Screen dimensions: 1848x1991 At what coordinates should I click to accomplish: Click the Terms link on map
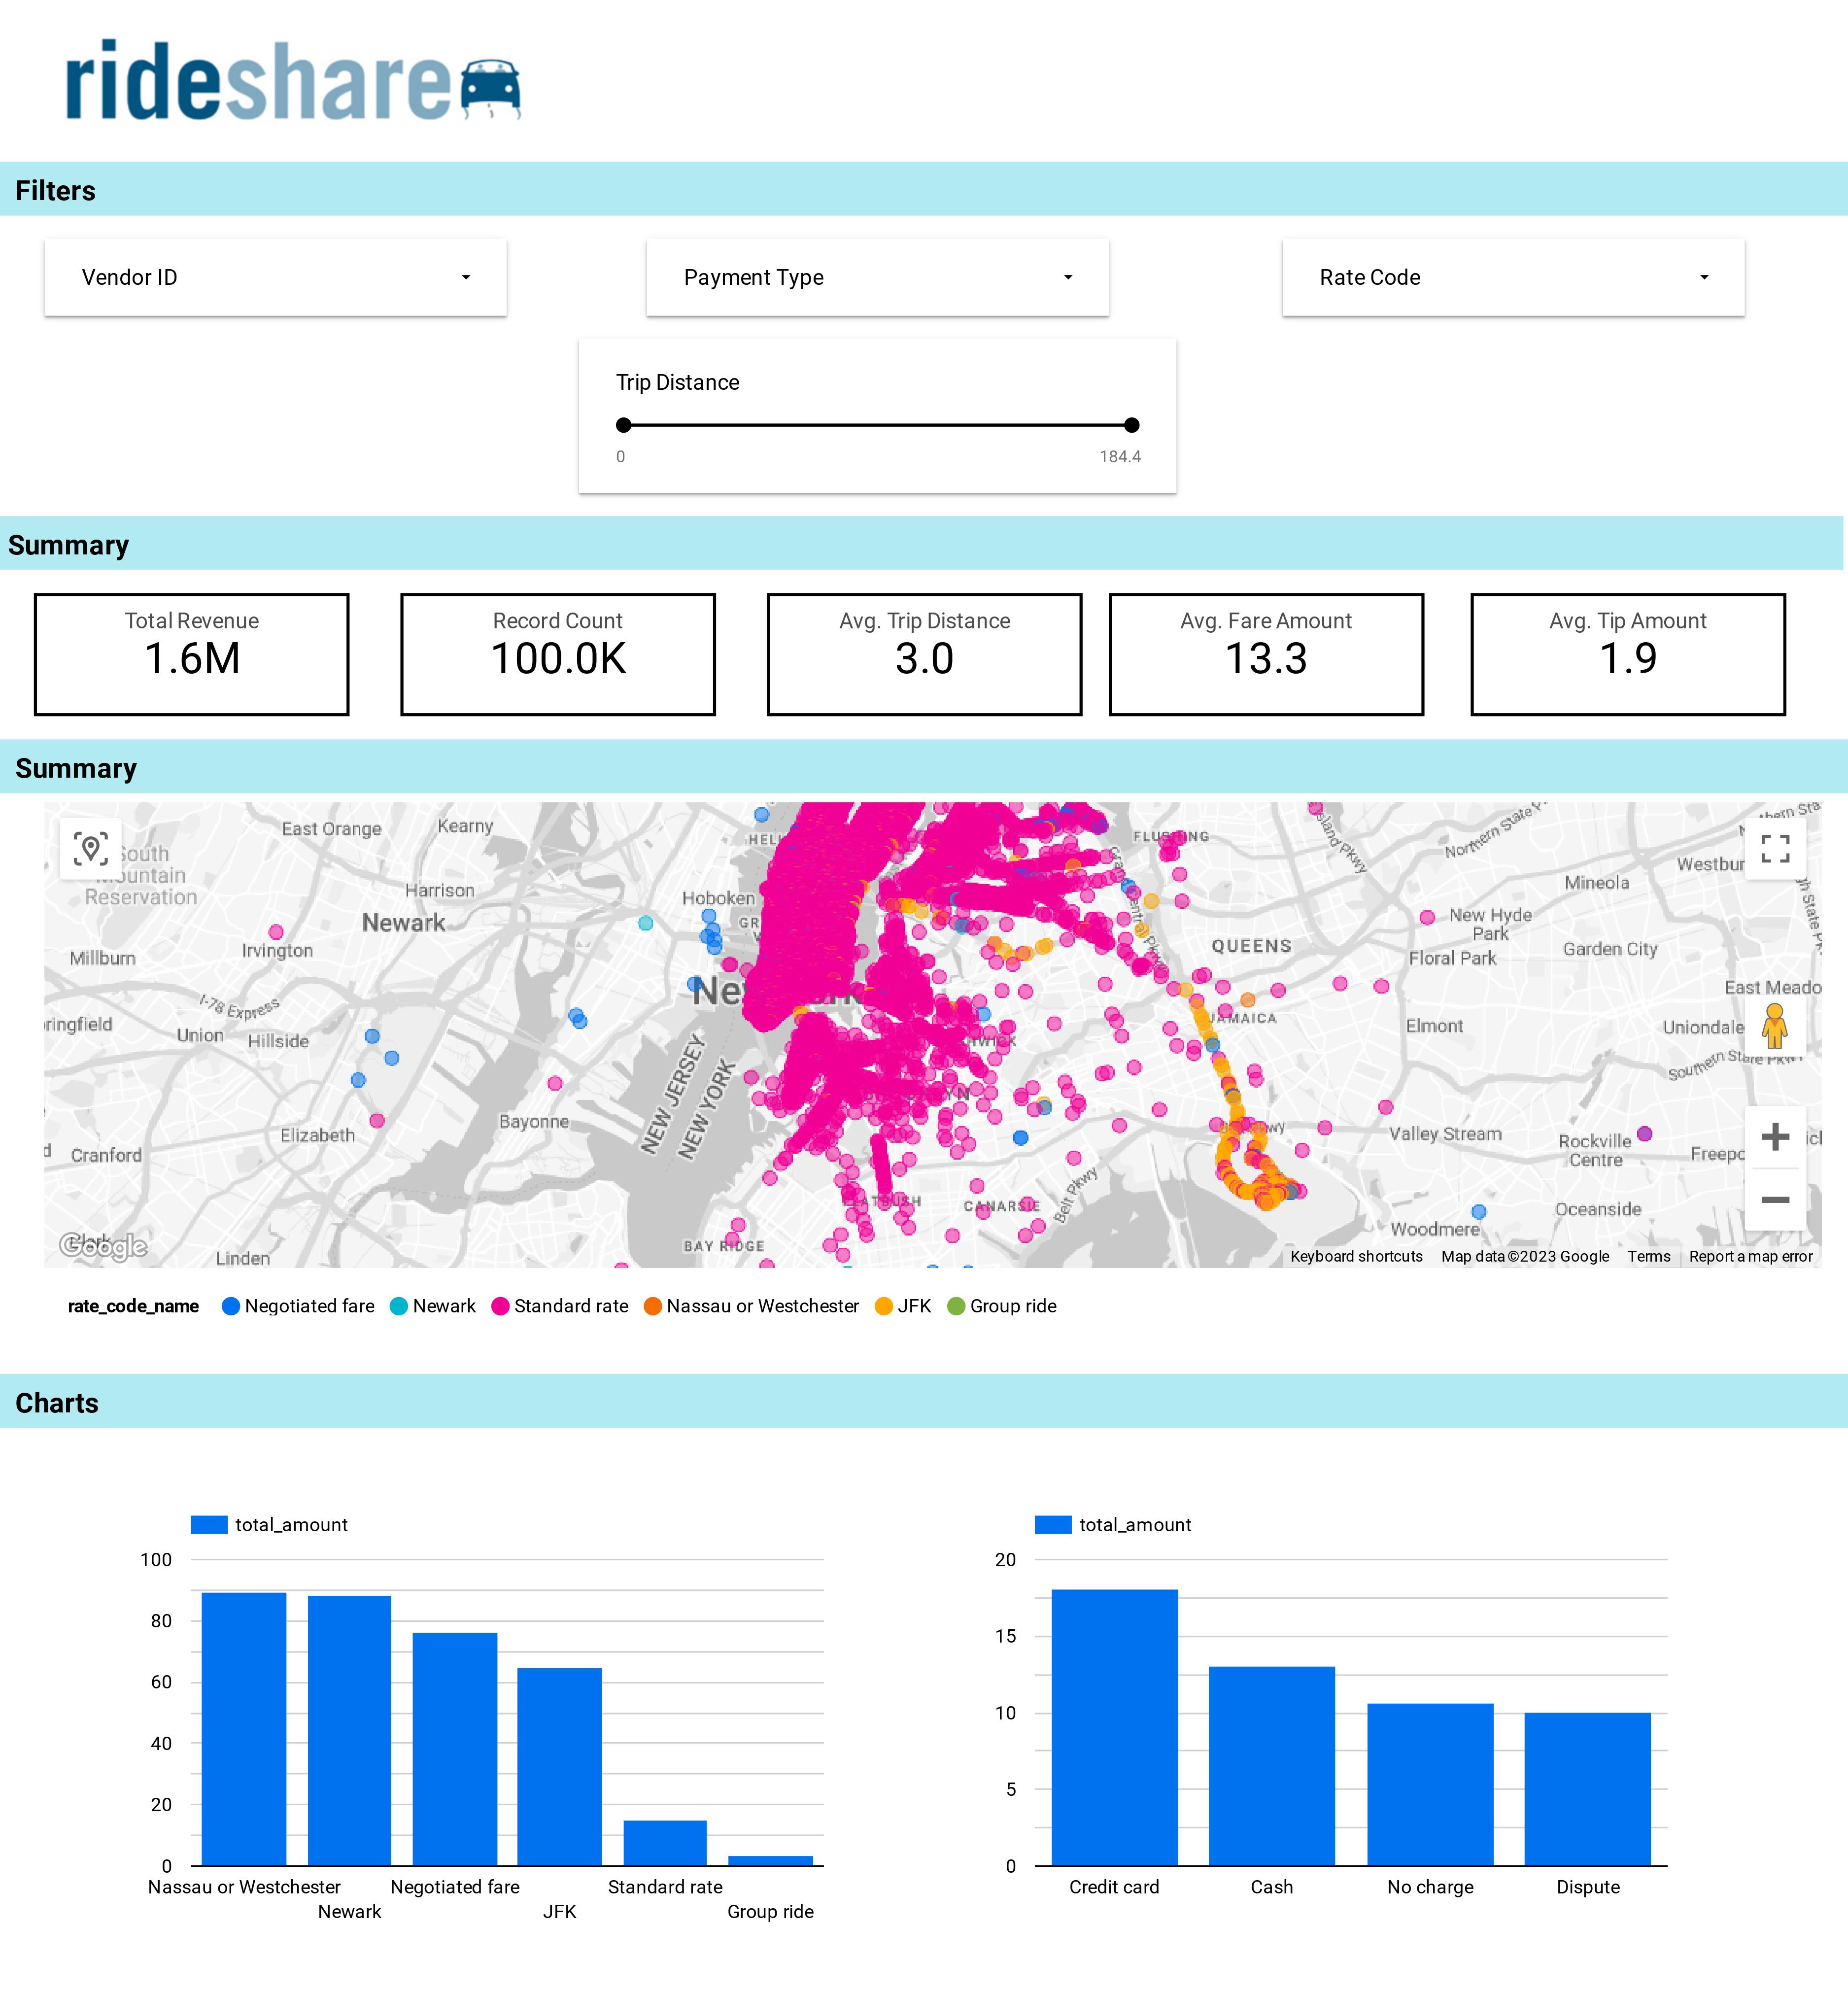1648,1256
